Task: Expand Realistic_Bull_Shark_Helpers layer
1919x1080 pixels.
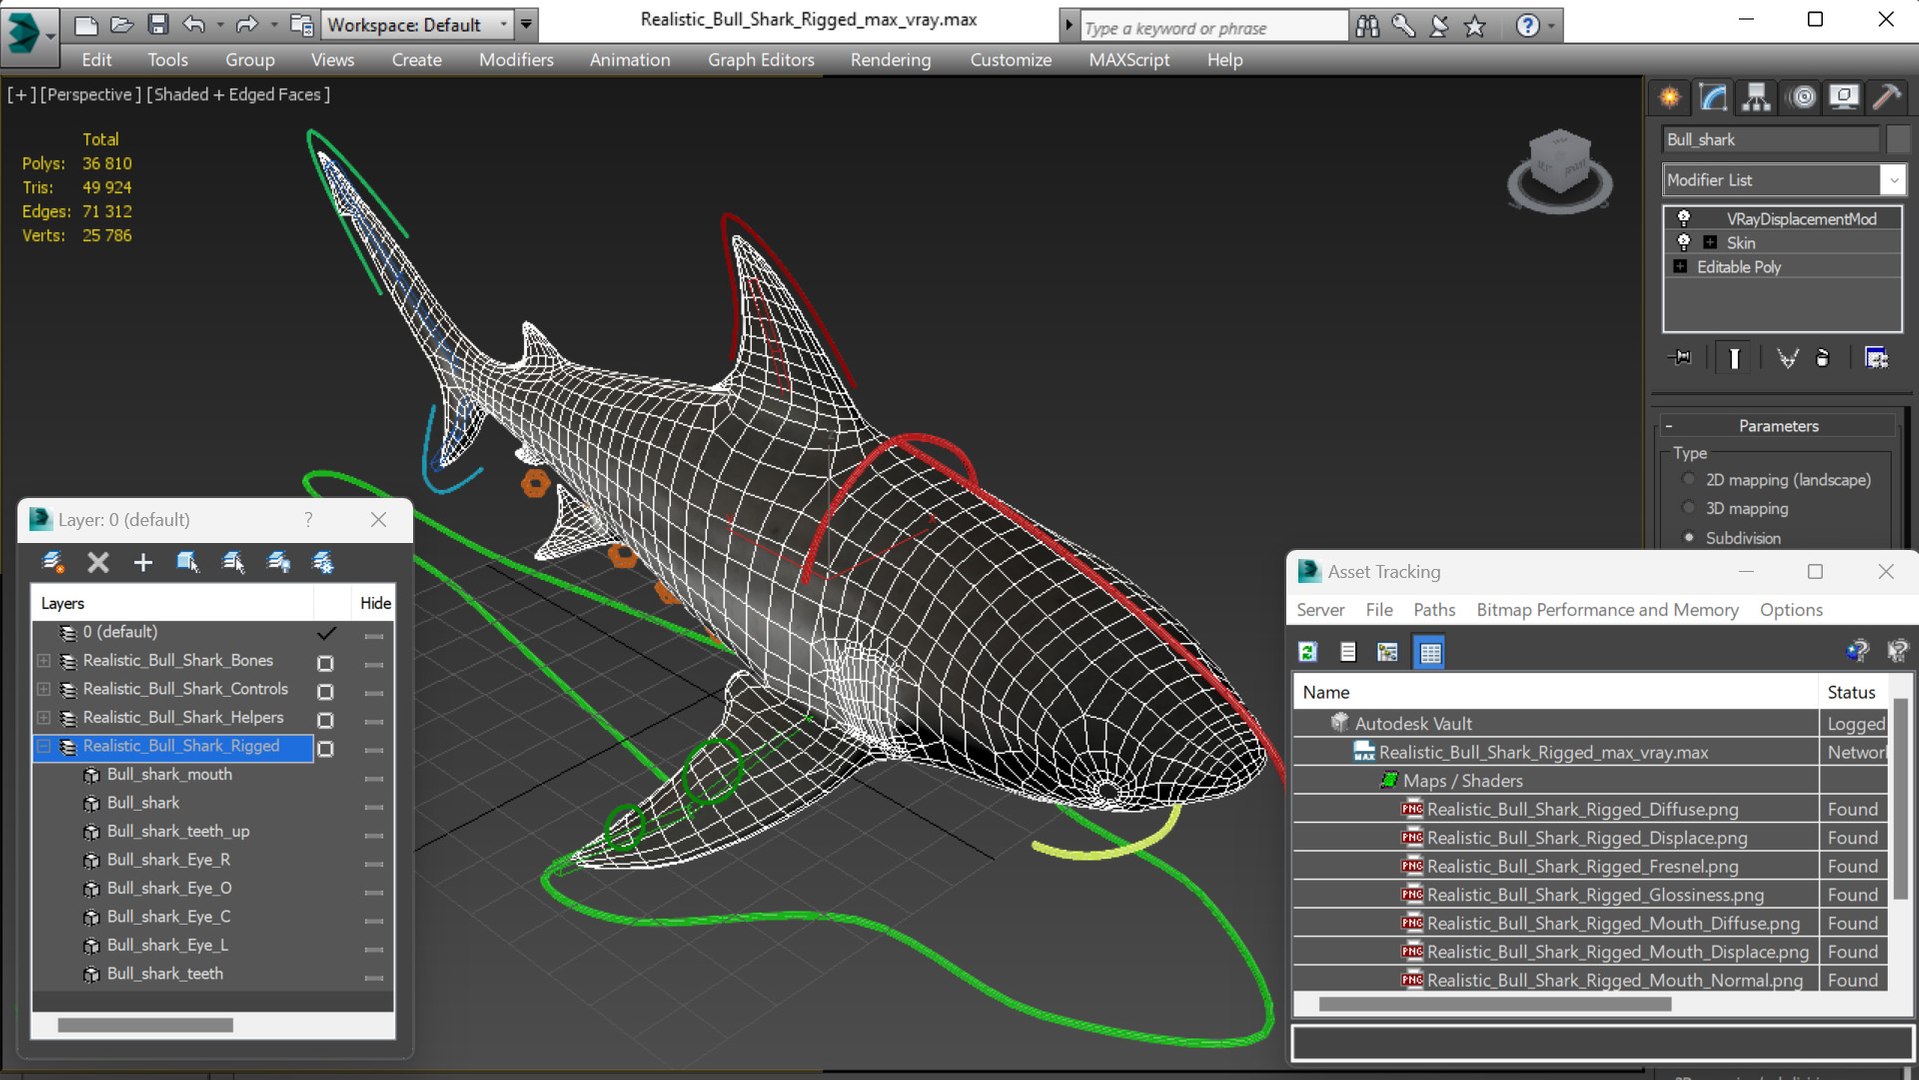Action: pyautogui.click(x=44, y=718)
